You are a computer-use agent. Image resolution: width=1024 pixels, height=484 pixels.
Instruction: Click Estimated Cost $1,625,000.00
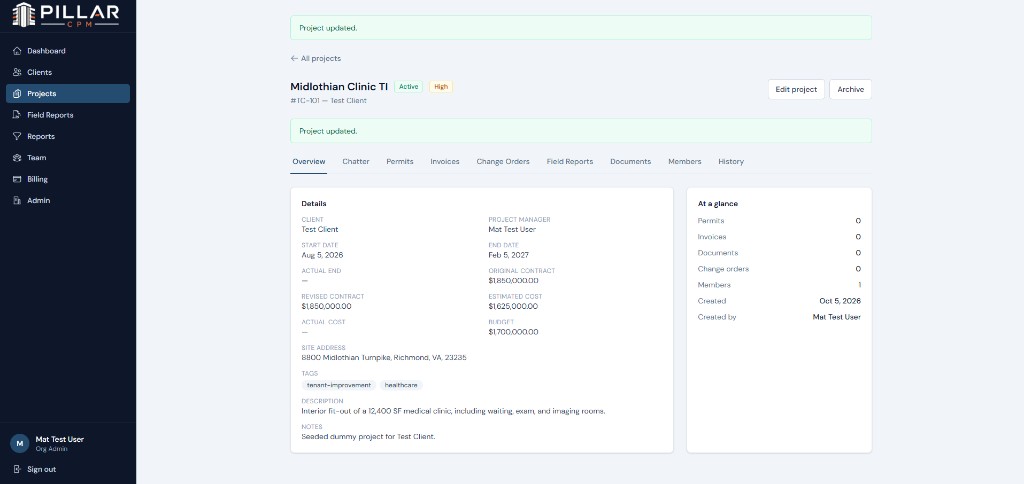coord(513,306)
